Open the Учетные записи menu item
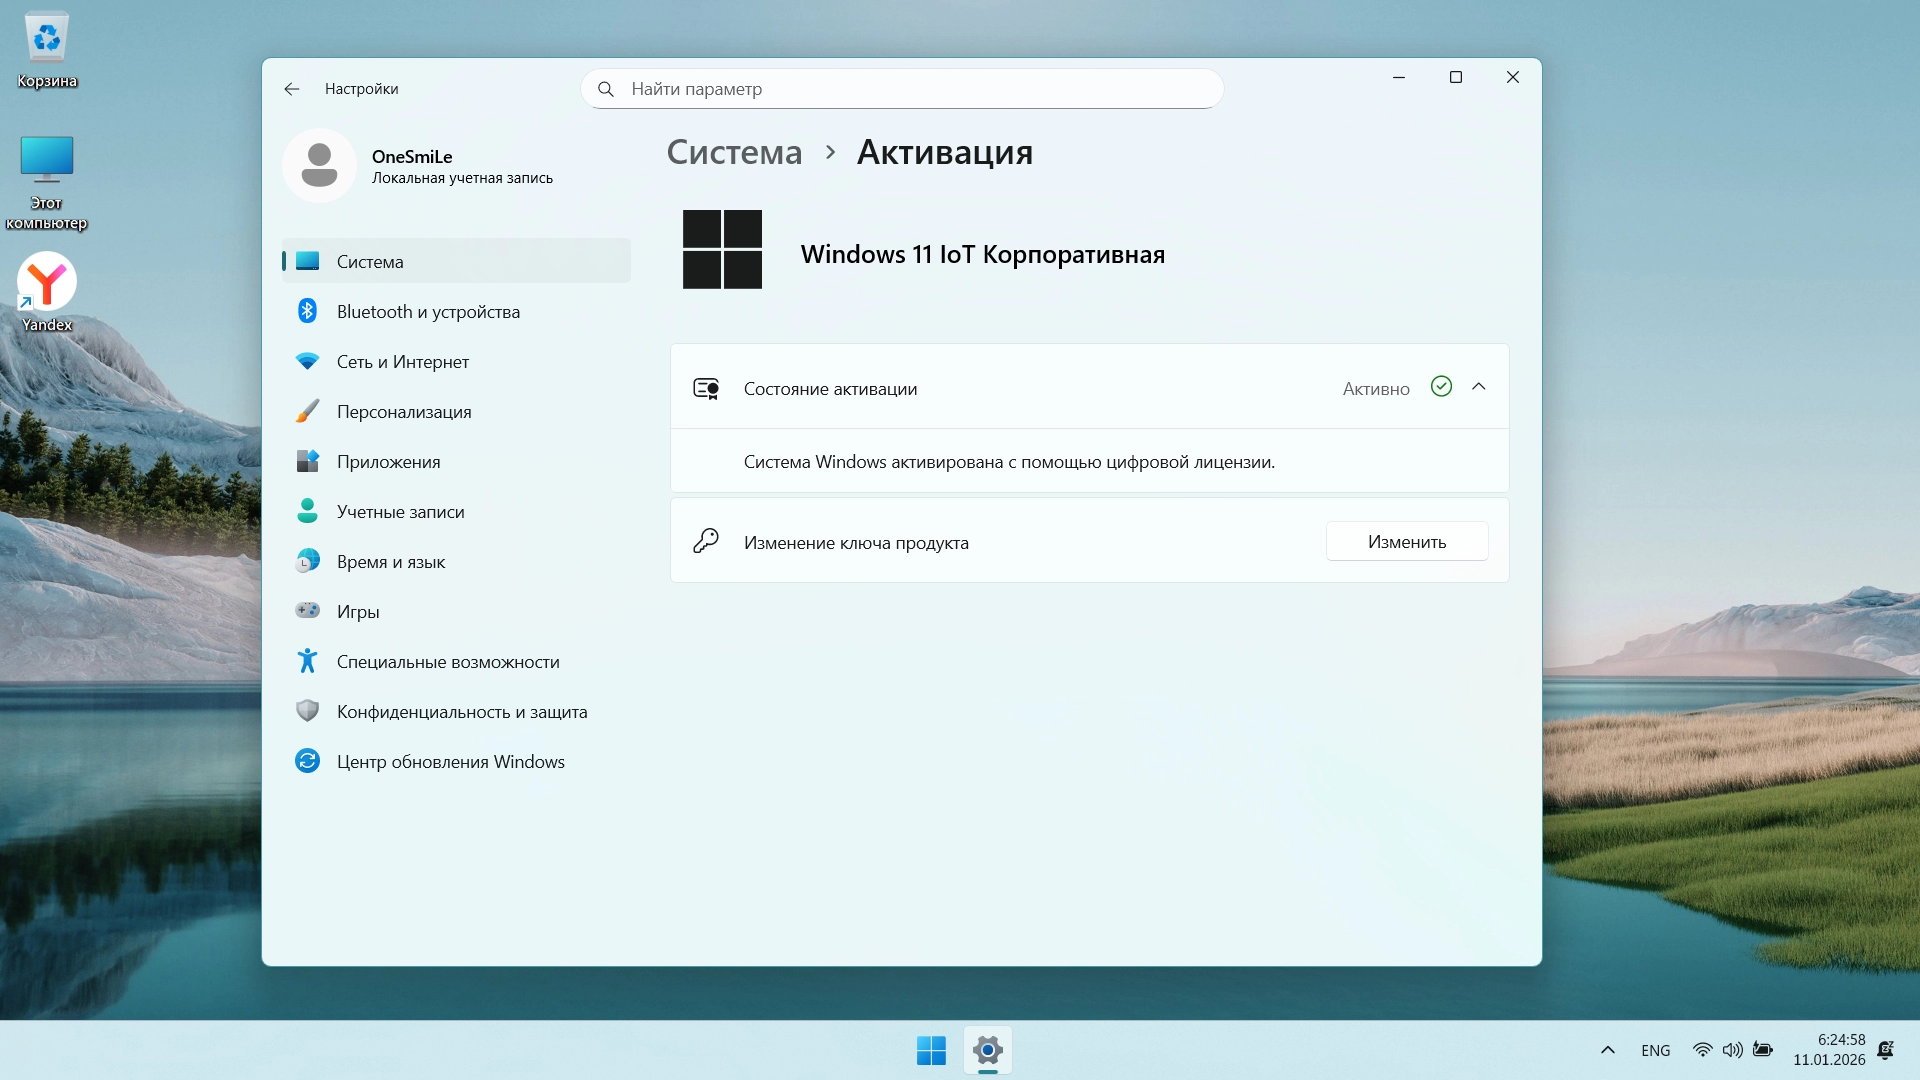 (x=400, y=512)
